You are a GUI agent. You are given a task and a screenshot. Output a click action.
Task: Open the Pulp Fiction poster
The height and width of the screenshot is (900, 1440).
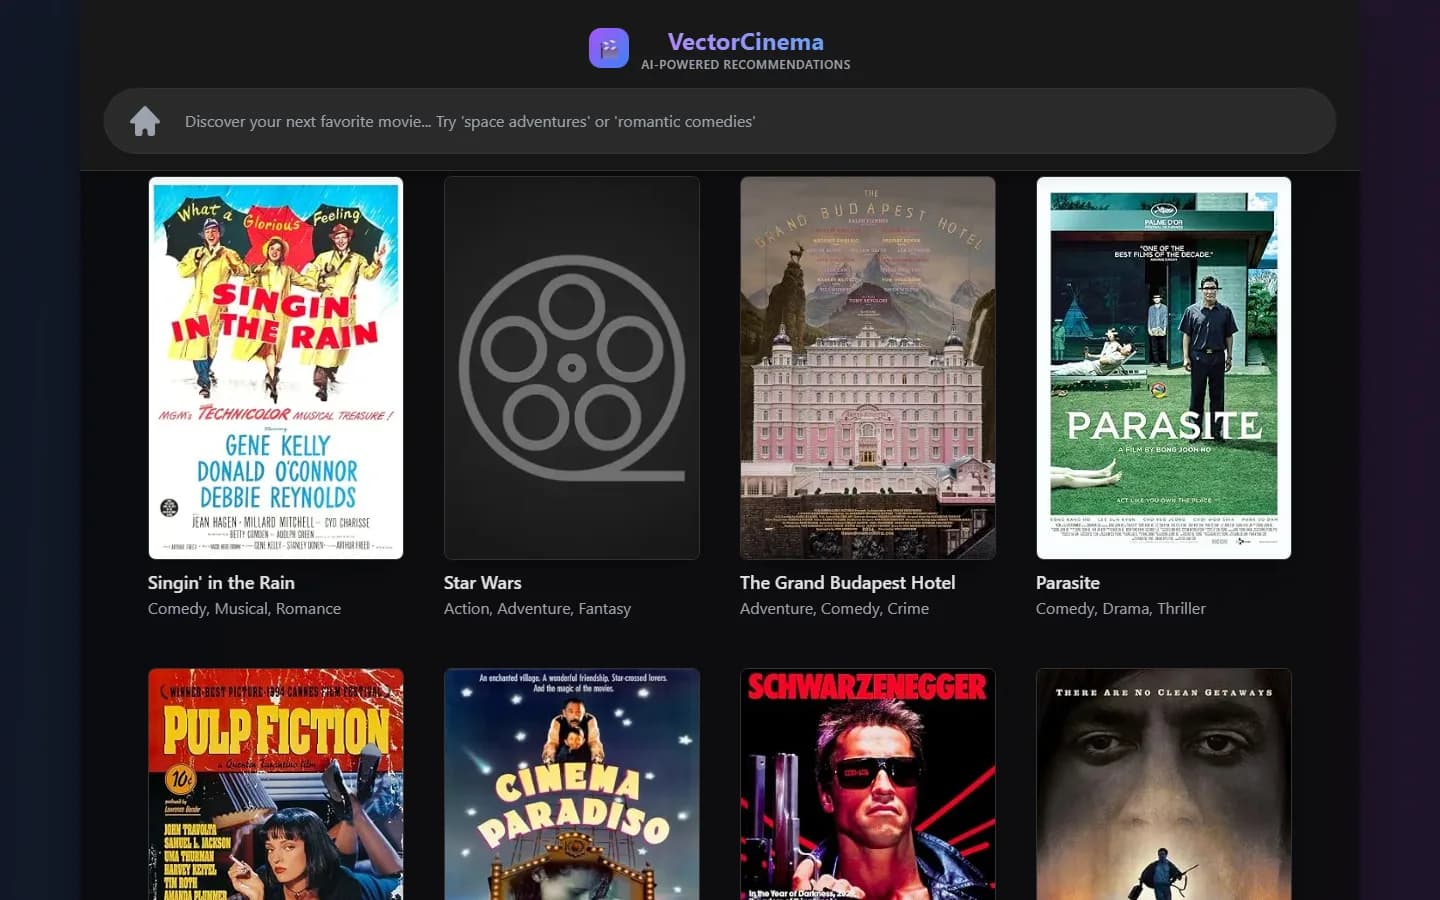click(276, 784)
